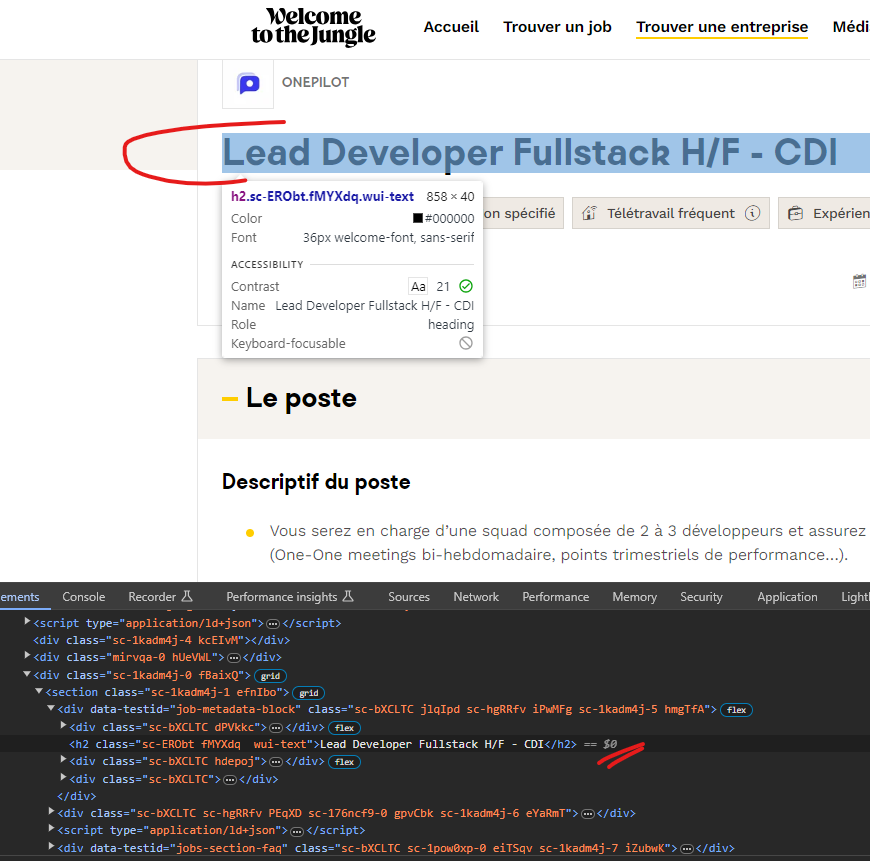
Task: Click the briefcase icon beside Expérience tag
Action: click(796, 213)
